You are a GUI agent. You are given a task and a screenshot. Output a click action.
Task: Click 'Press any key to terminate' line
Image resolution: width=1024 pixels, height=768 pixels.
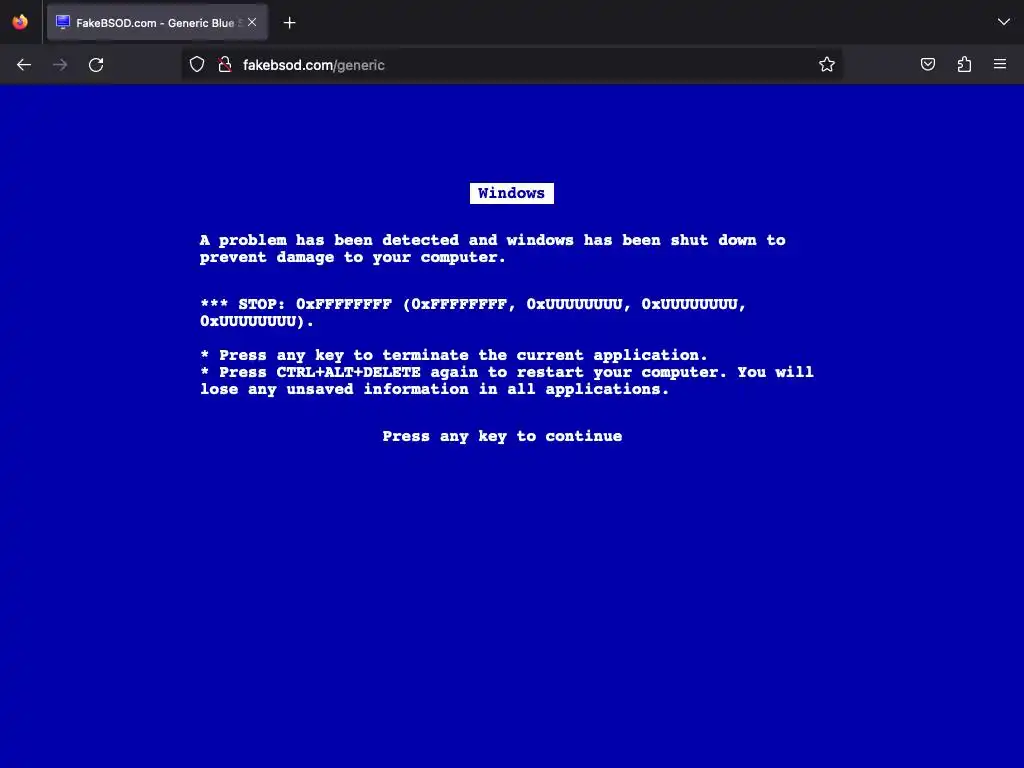tap(454, 355)
